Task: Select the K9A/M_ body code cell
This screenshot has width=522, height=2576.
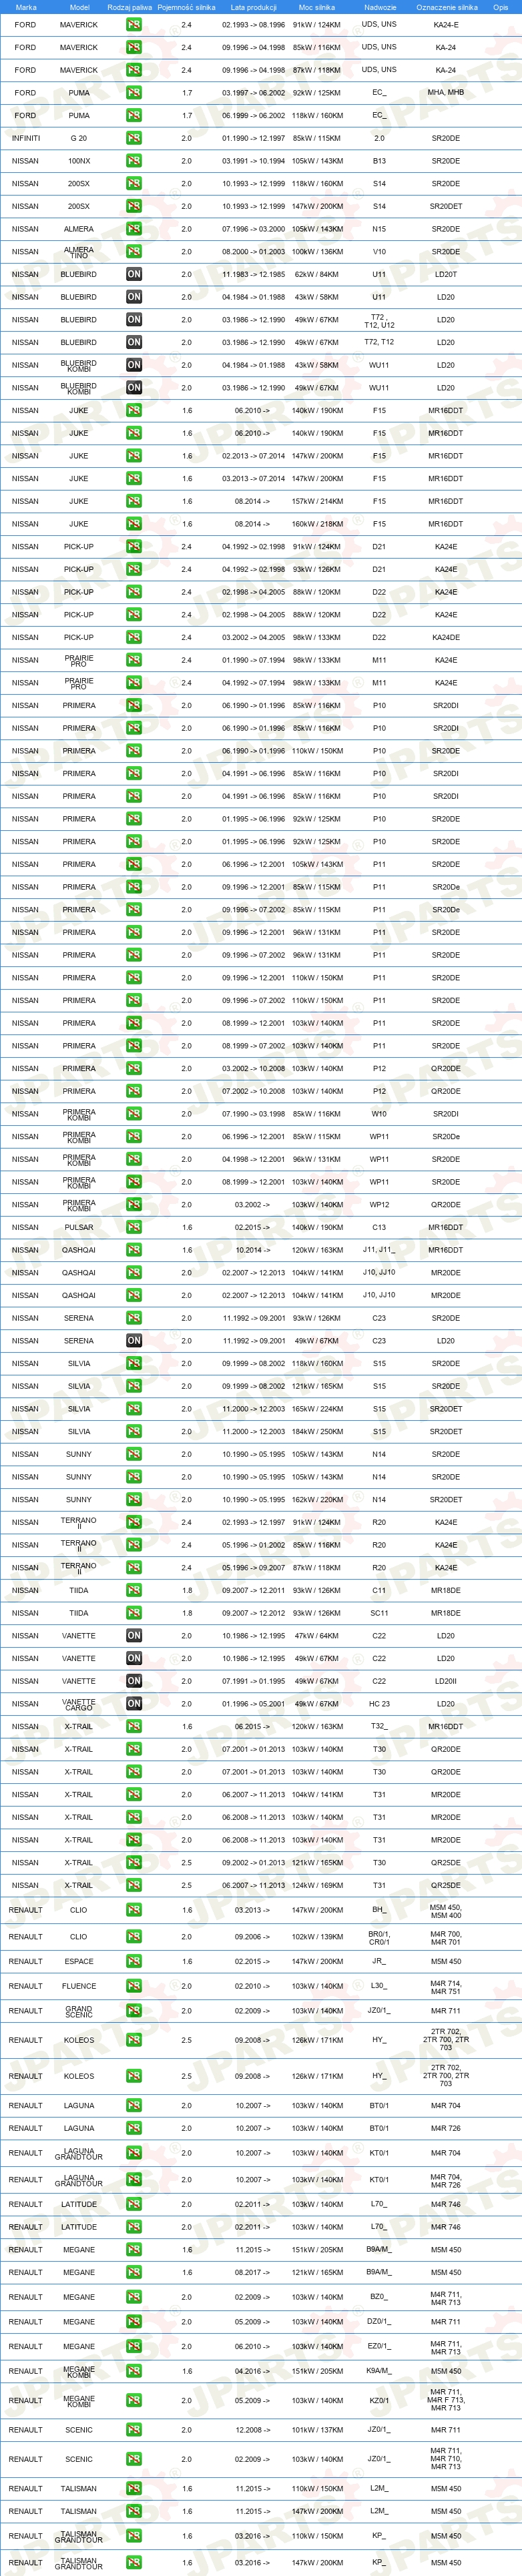Action: coord(379,2371)
